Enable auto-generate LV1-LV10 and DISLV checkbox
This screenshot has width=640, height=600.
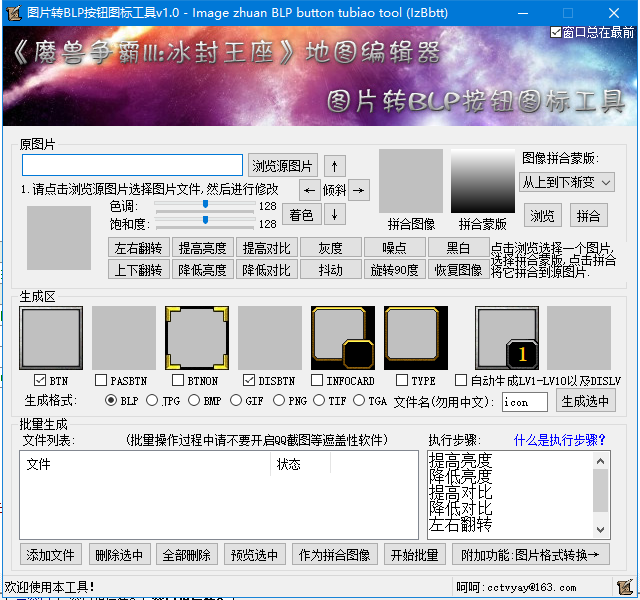coord(461,380)
